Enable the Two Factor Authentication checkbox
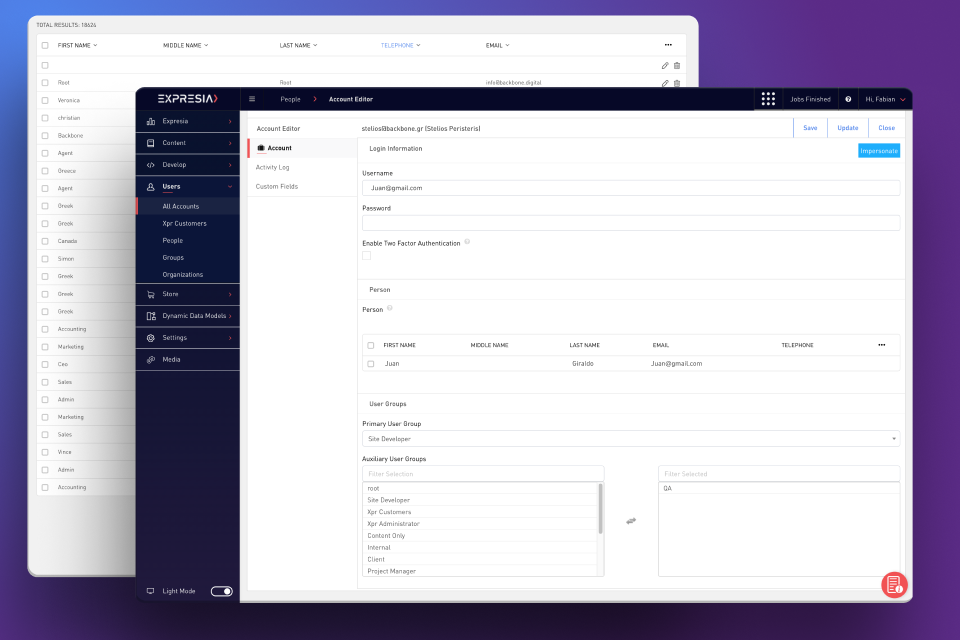Image resolution: width=960 pixels, height=640 pixels. pyautogui.click(x=366, y=256)
